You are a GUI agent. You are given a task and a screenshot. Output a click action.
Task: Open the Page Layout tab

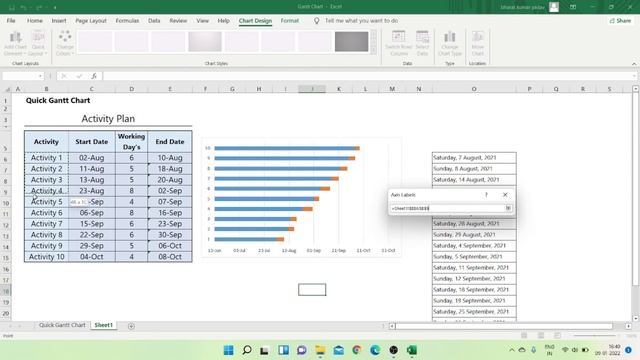click(91, 20)
